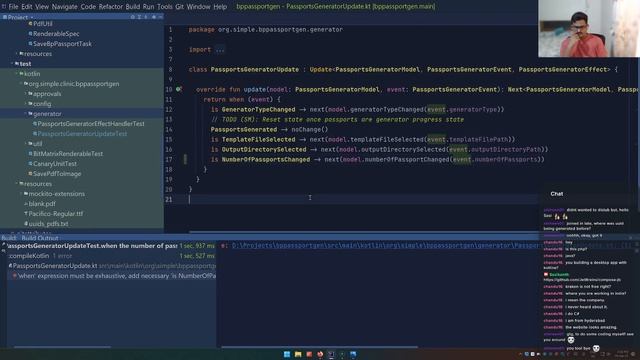Switch to IntelliJ IDEA in the taskbar

pos(331,354)
